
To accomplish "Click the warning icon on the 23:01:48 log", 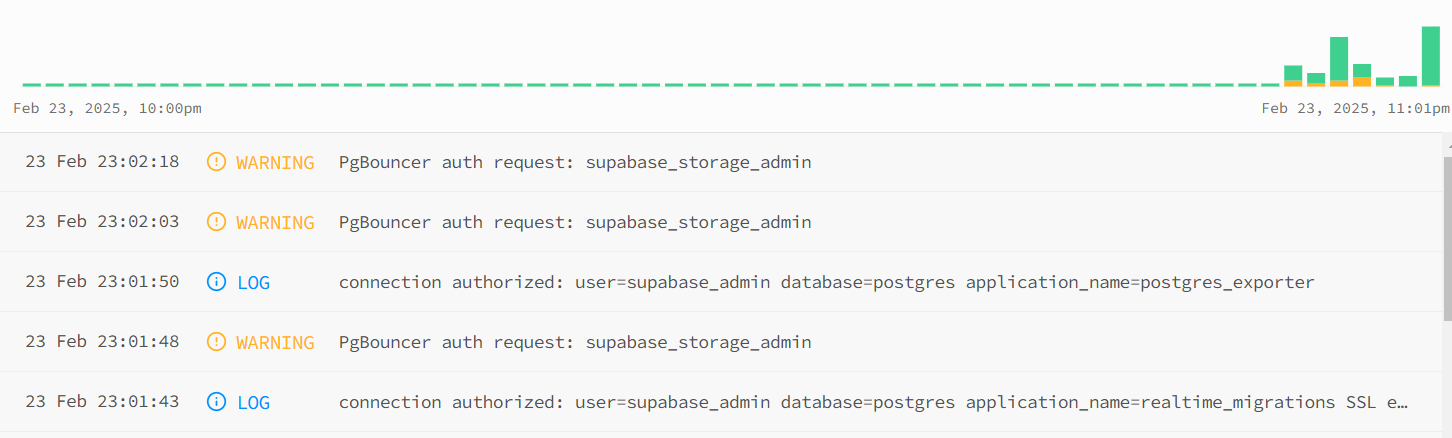I will pyautogui.click(x=216, y=342).
